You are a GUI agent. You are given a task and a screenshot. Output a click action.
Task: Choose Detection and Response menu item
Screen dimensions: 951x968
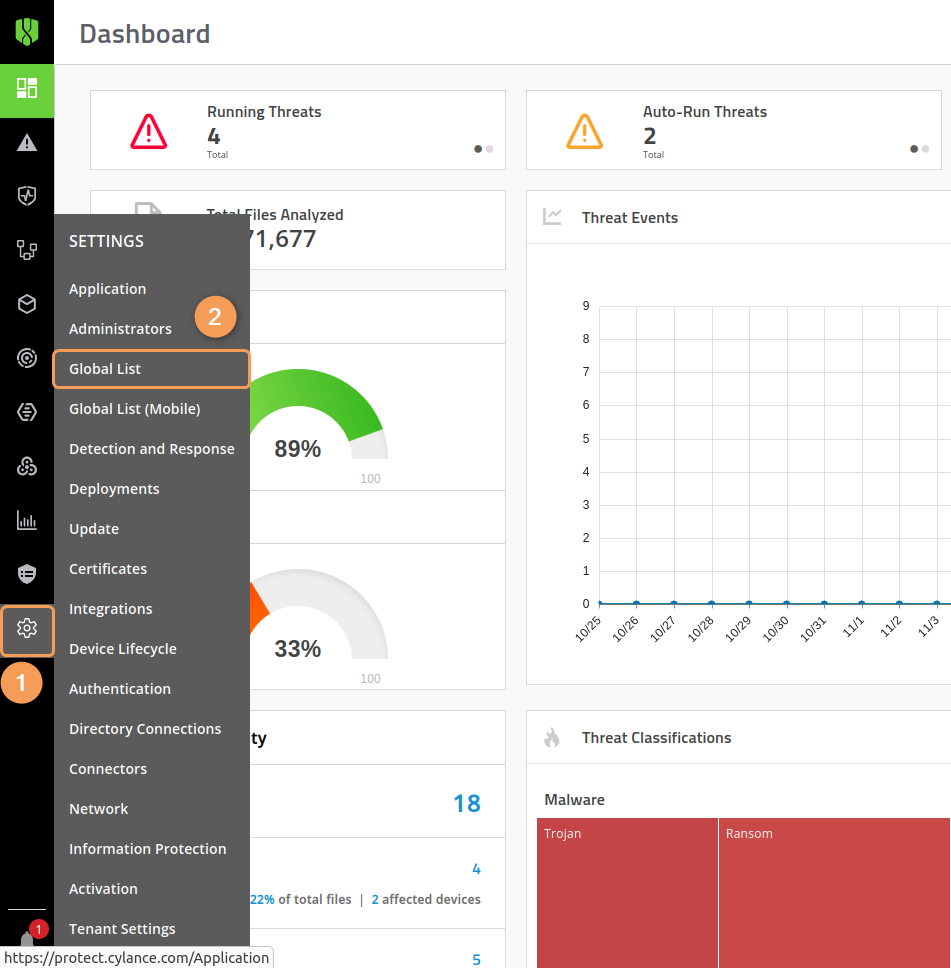coord(151,449)
